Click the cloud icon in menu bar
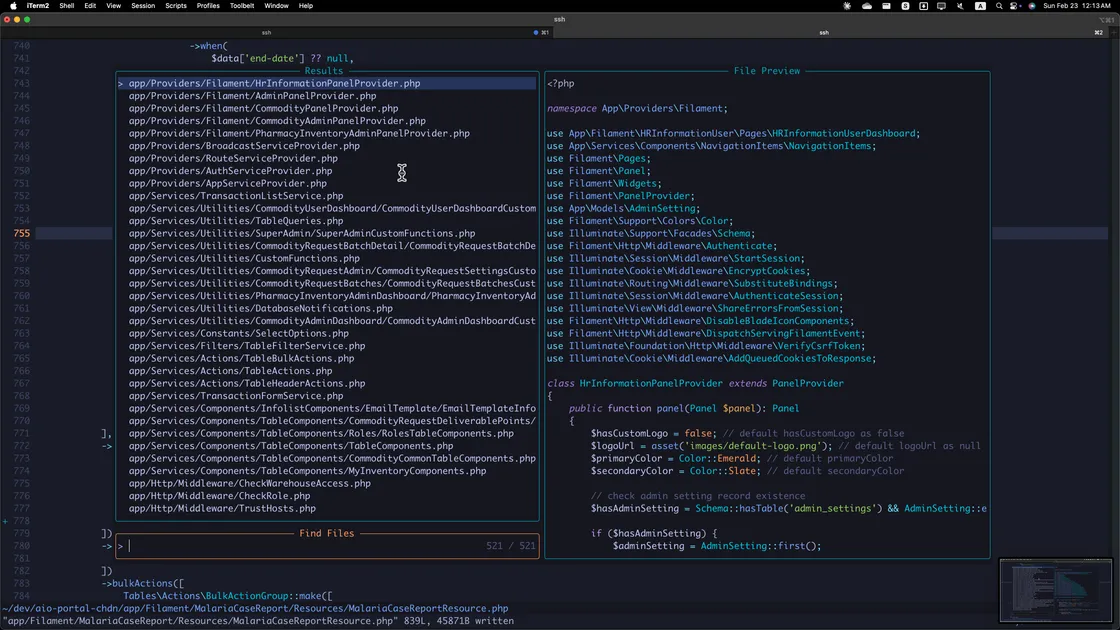Image resolution: width=1120 pixels, height=630 pixels. point(866,6)
